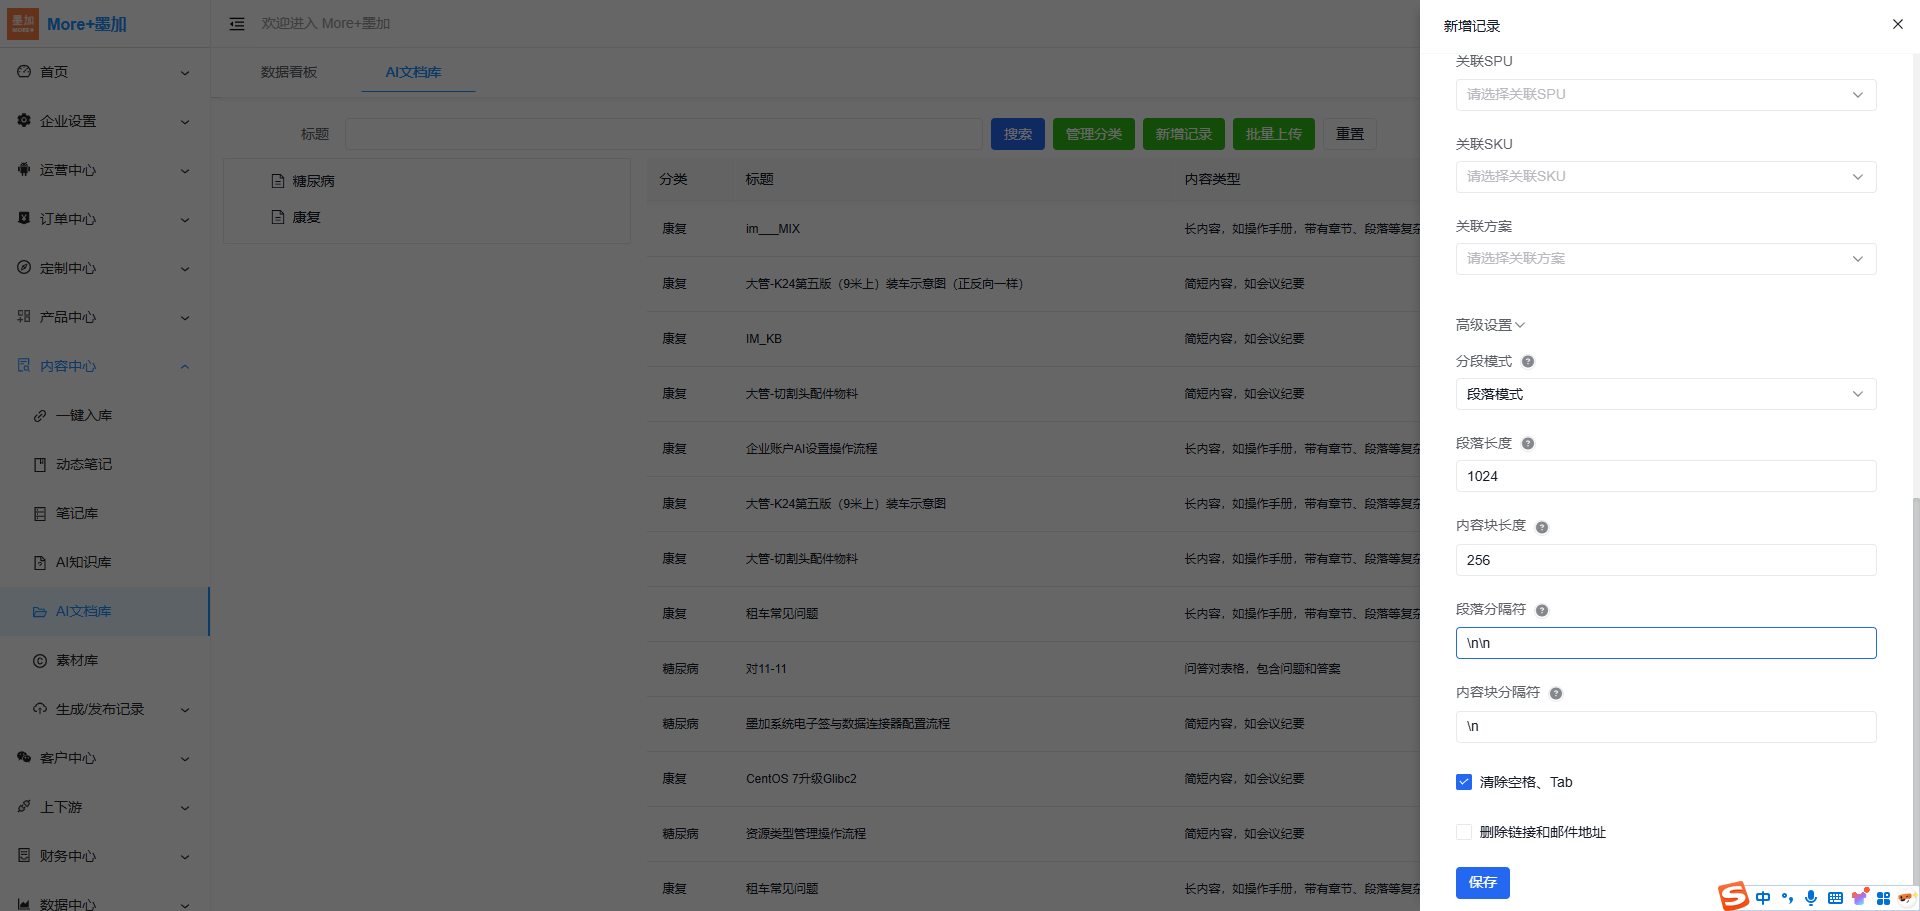Click the Sogou input method logo

click(1733, 896)
